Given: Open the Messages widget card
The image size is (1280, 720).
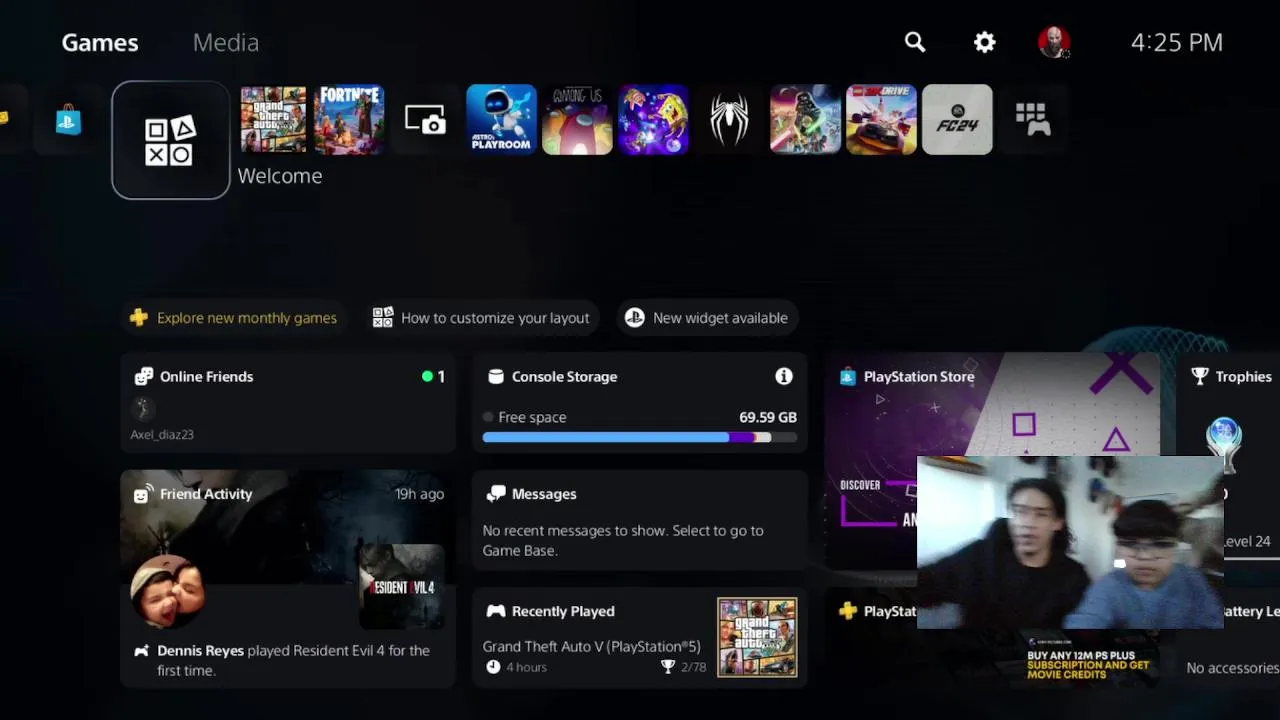Looking at the screenshot, I should click(640, 520).
